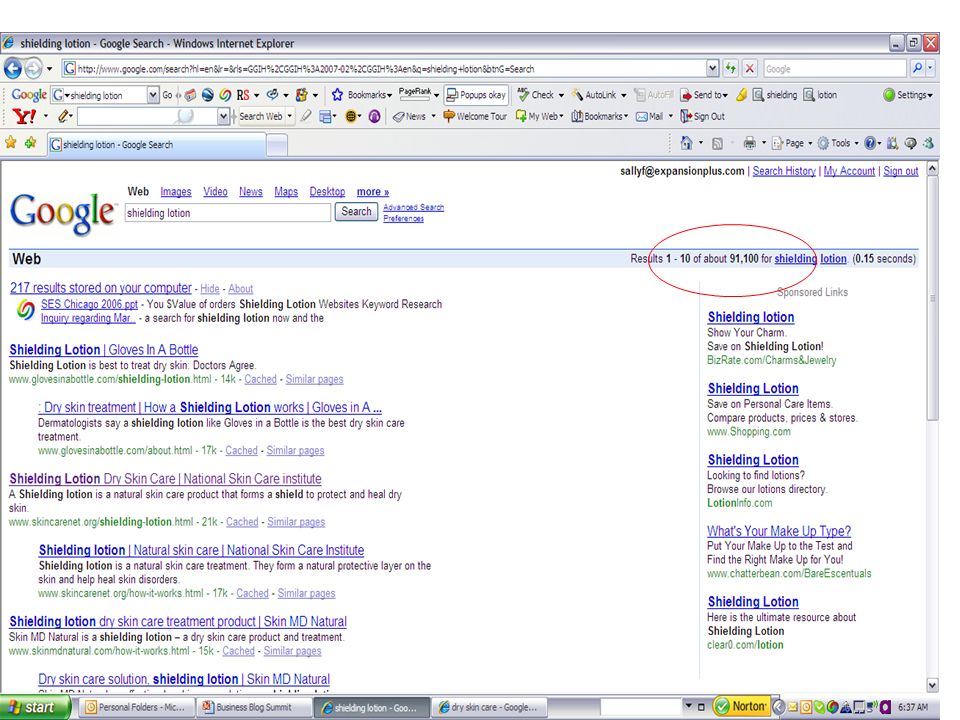Open the My Web dropdown

point(539,116)
